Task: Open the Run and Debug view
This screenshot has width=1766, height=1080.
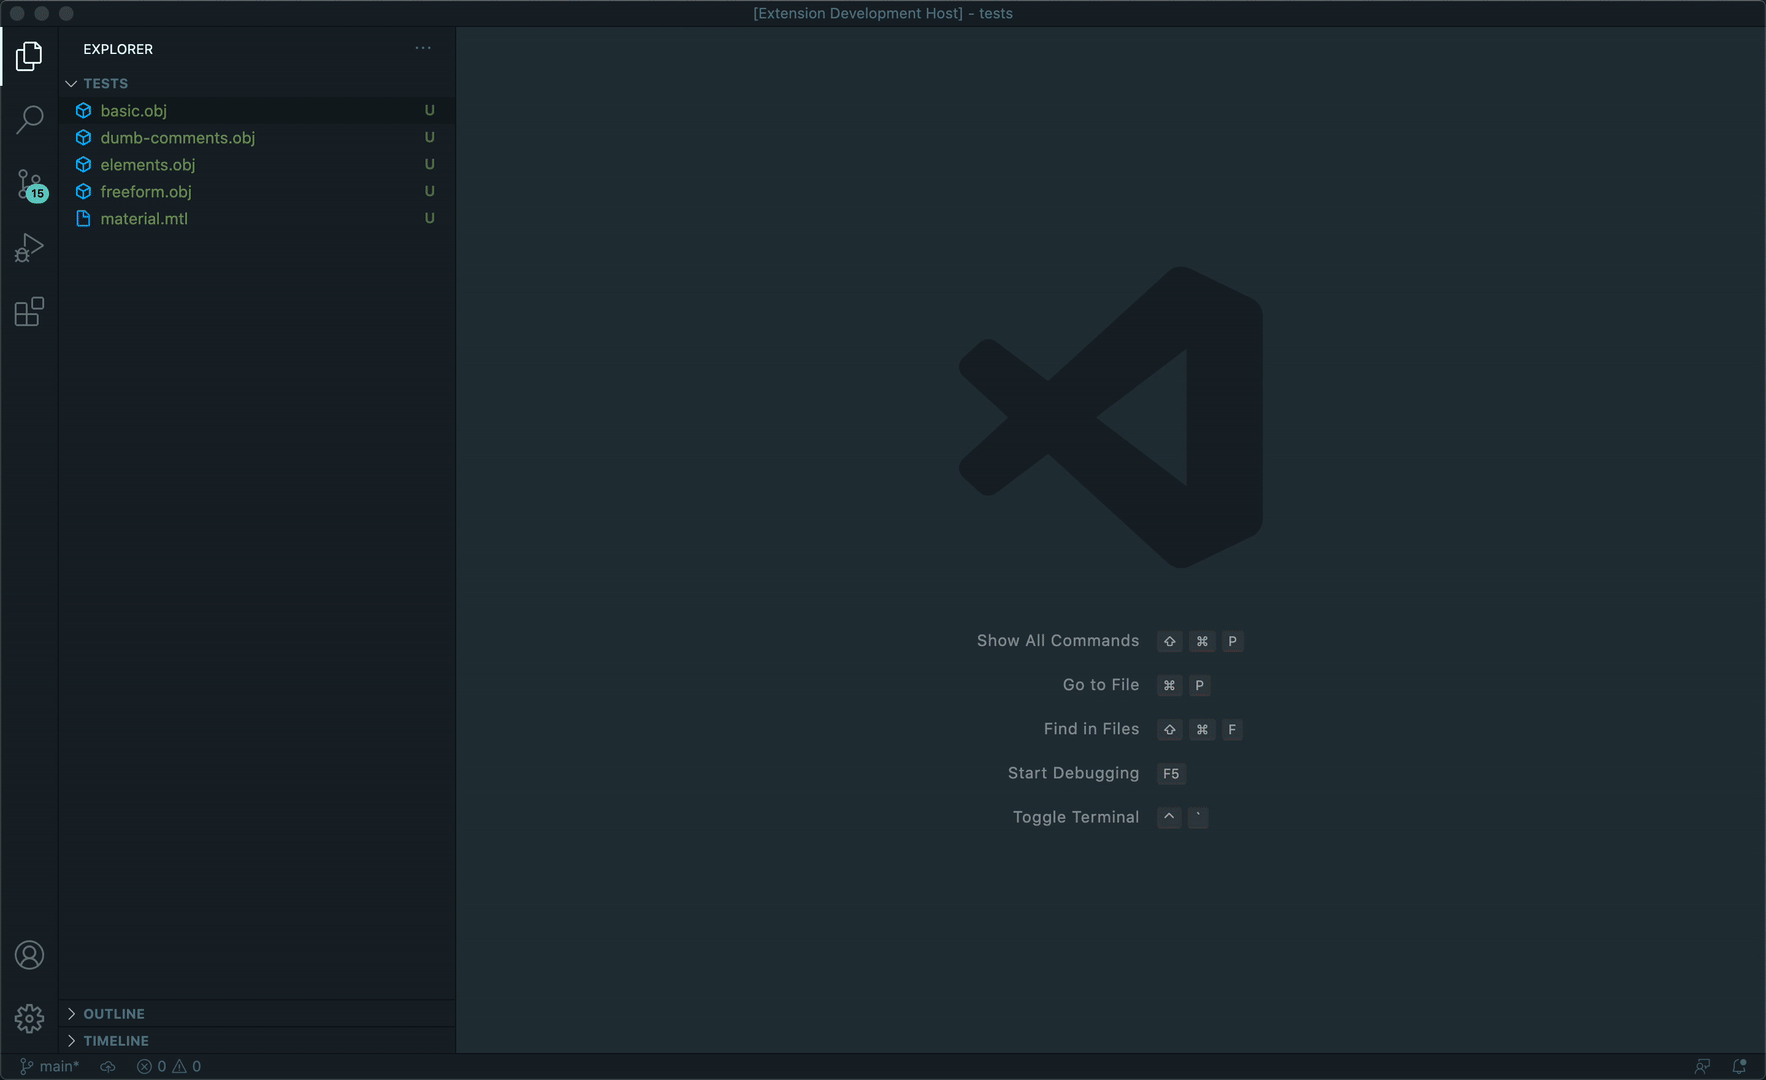Action: point(29,248)
